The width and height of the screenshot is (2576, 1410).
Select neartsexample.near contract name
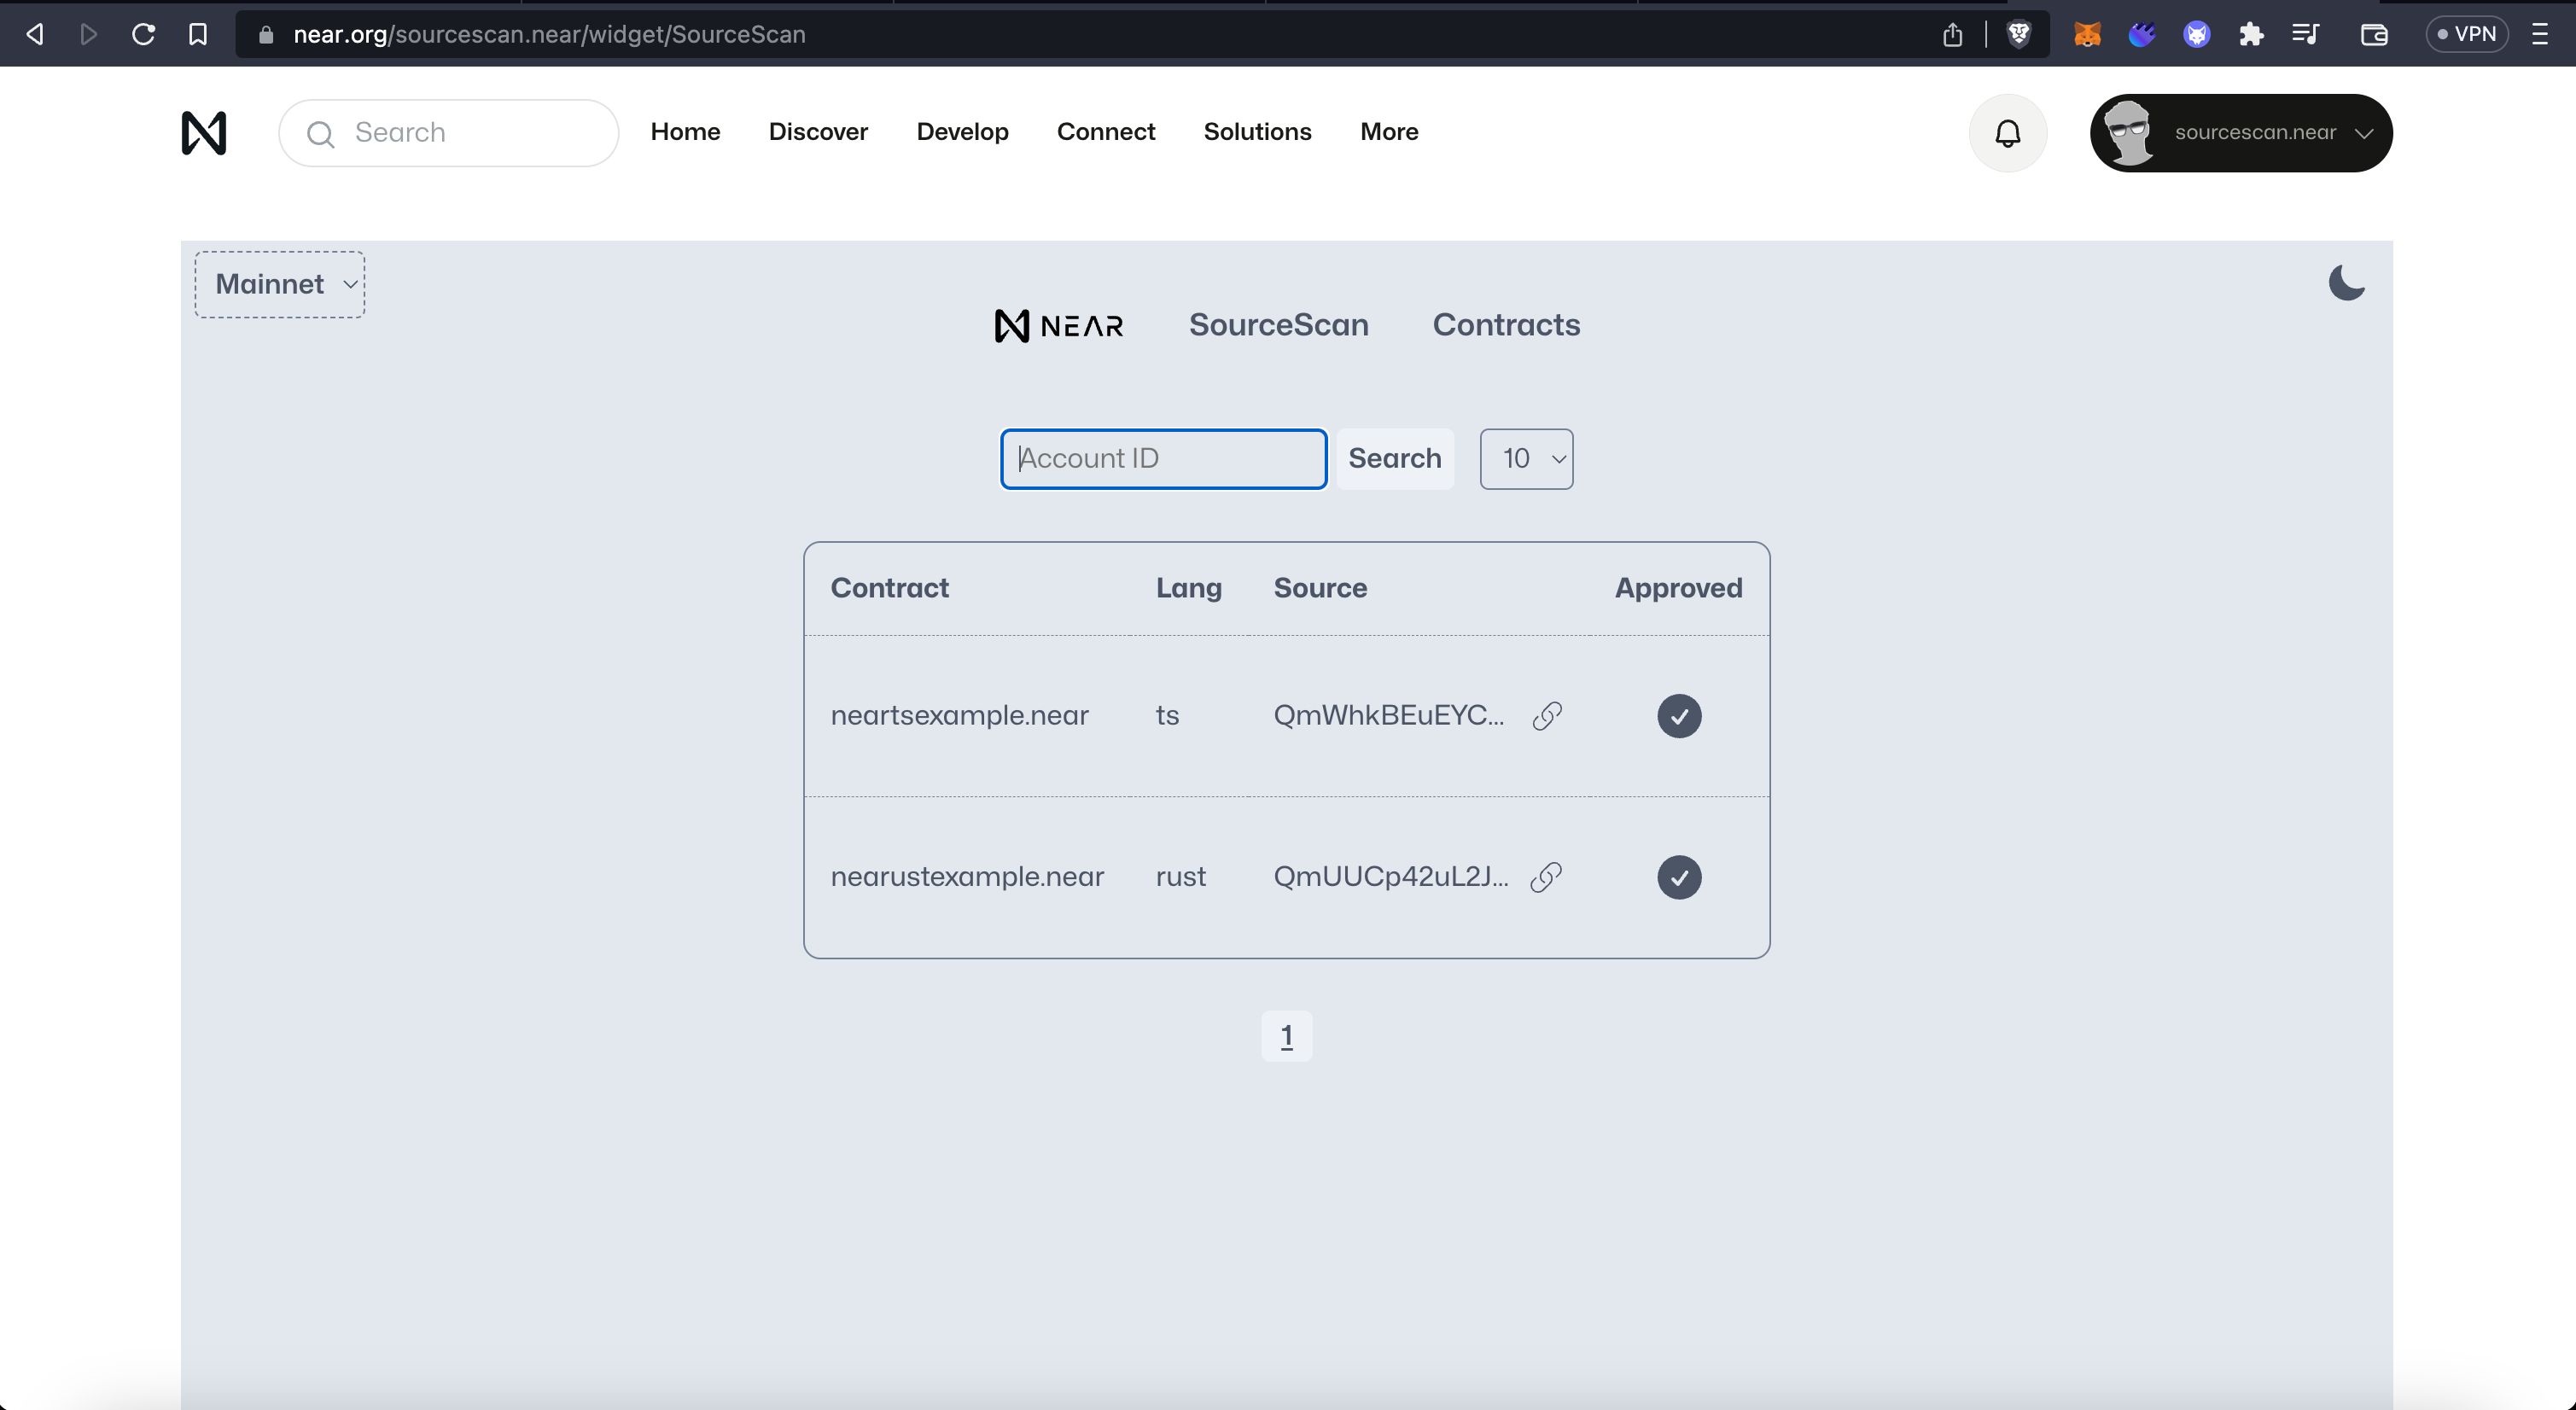coord(959,716)
